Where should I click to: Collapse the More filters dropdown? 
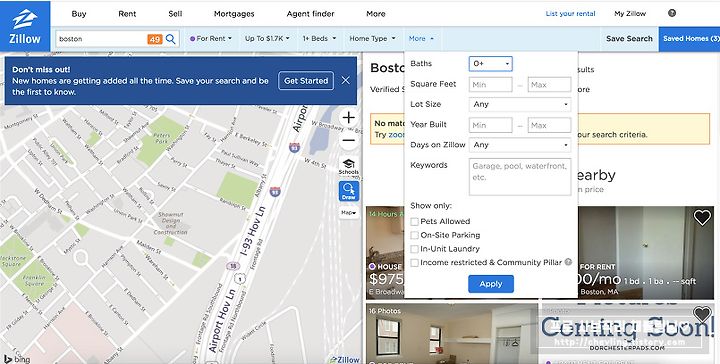[x=421, y=39]
